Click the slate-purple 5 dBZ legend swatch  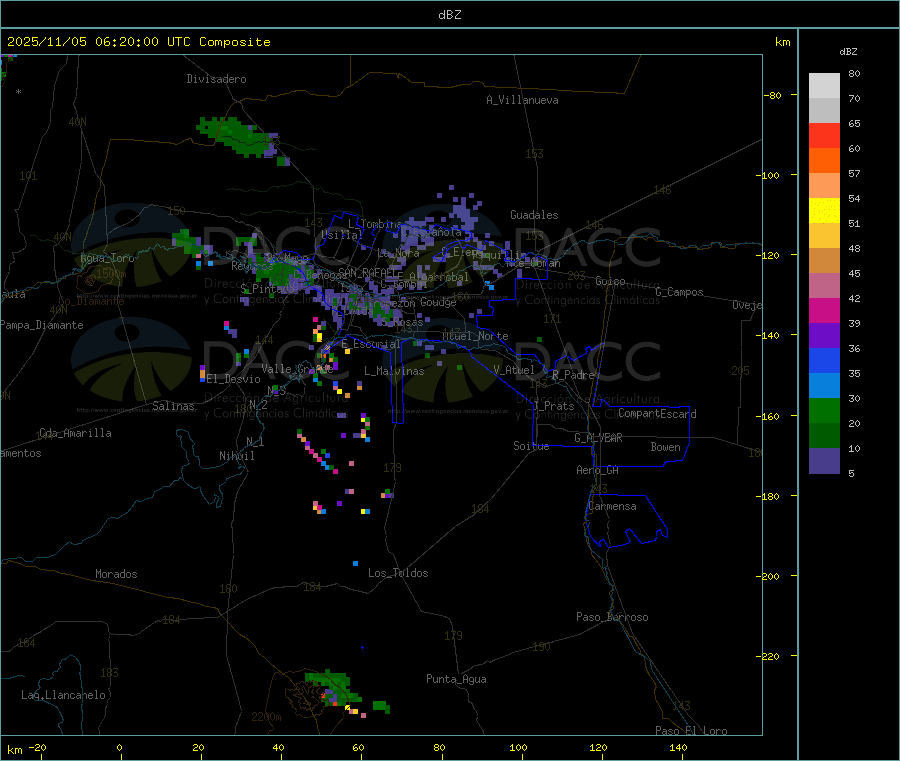(824, 461)
